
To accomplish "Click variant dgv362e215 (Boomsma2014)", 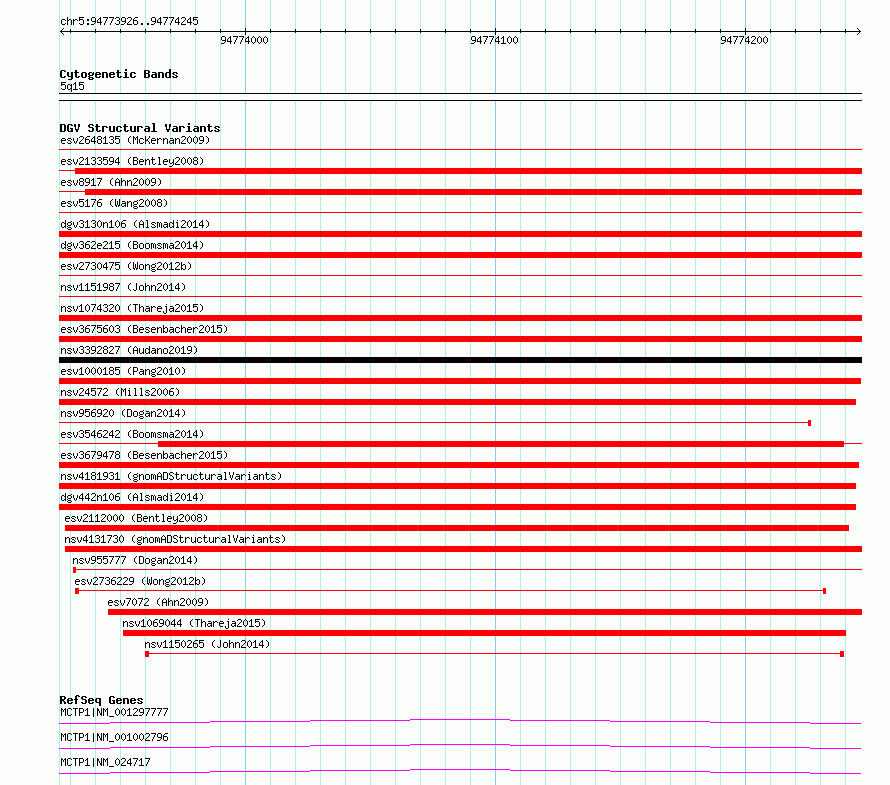I will (x=132, y=245).
